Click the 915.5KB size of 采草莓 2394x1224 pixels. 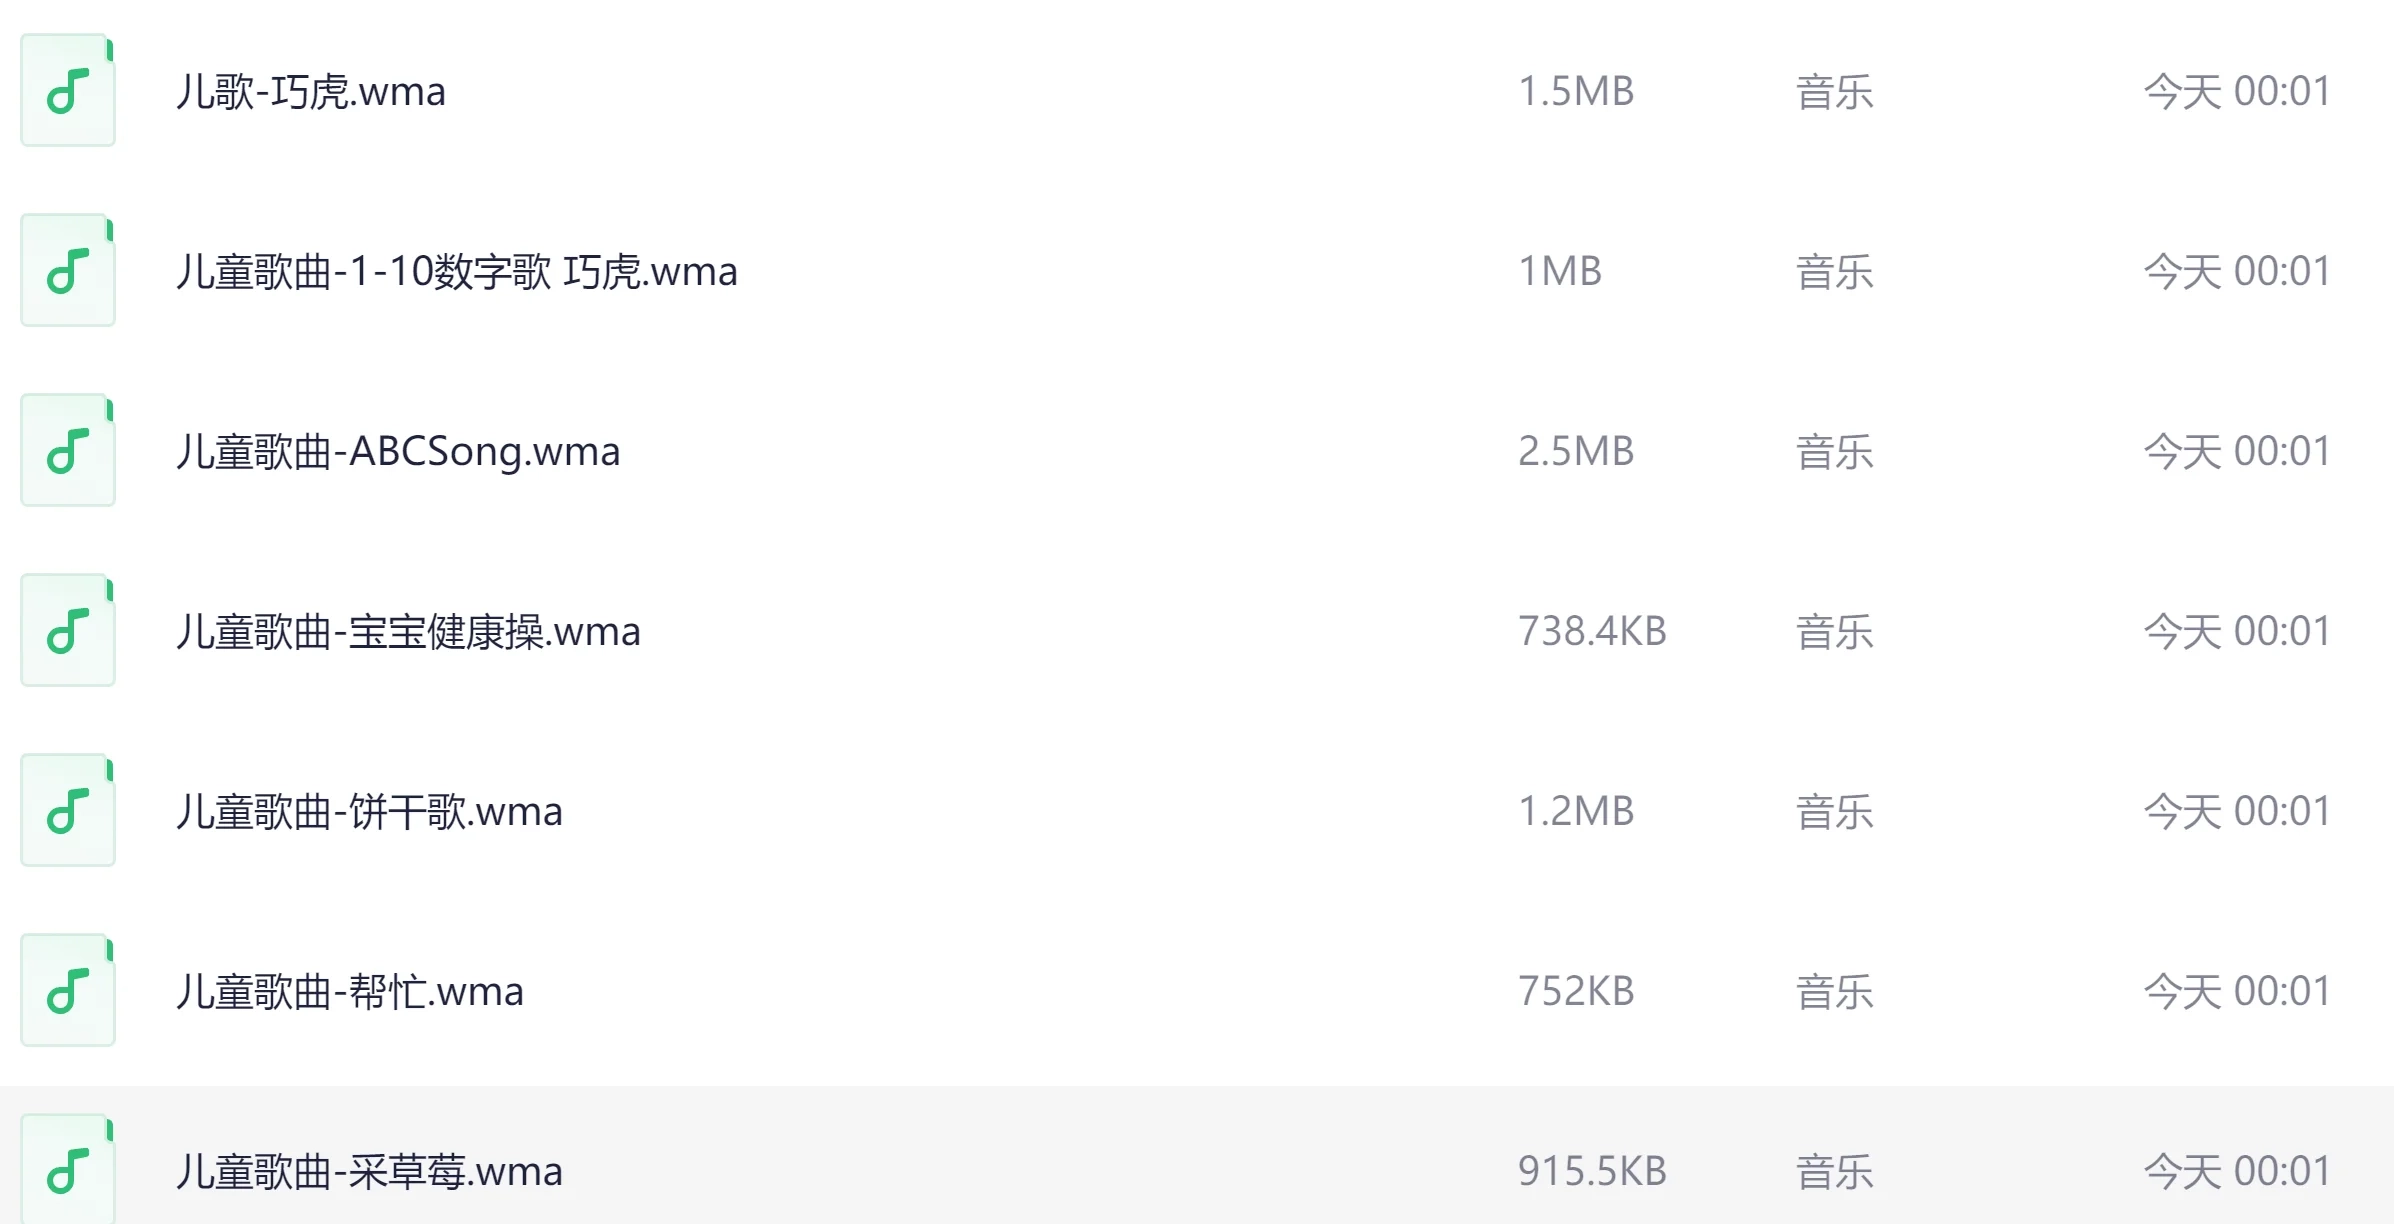pyautogui.click(x=1592, y=1171)
